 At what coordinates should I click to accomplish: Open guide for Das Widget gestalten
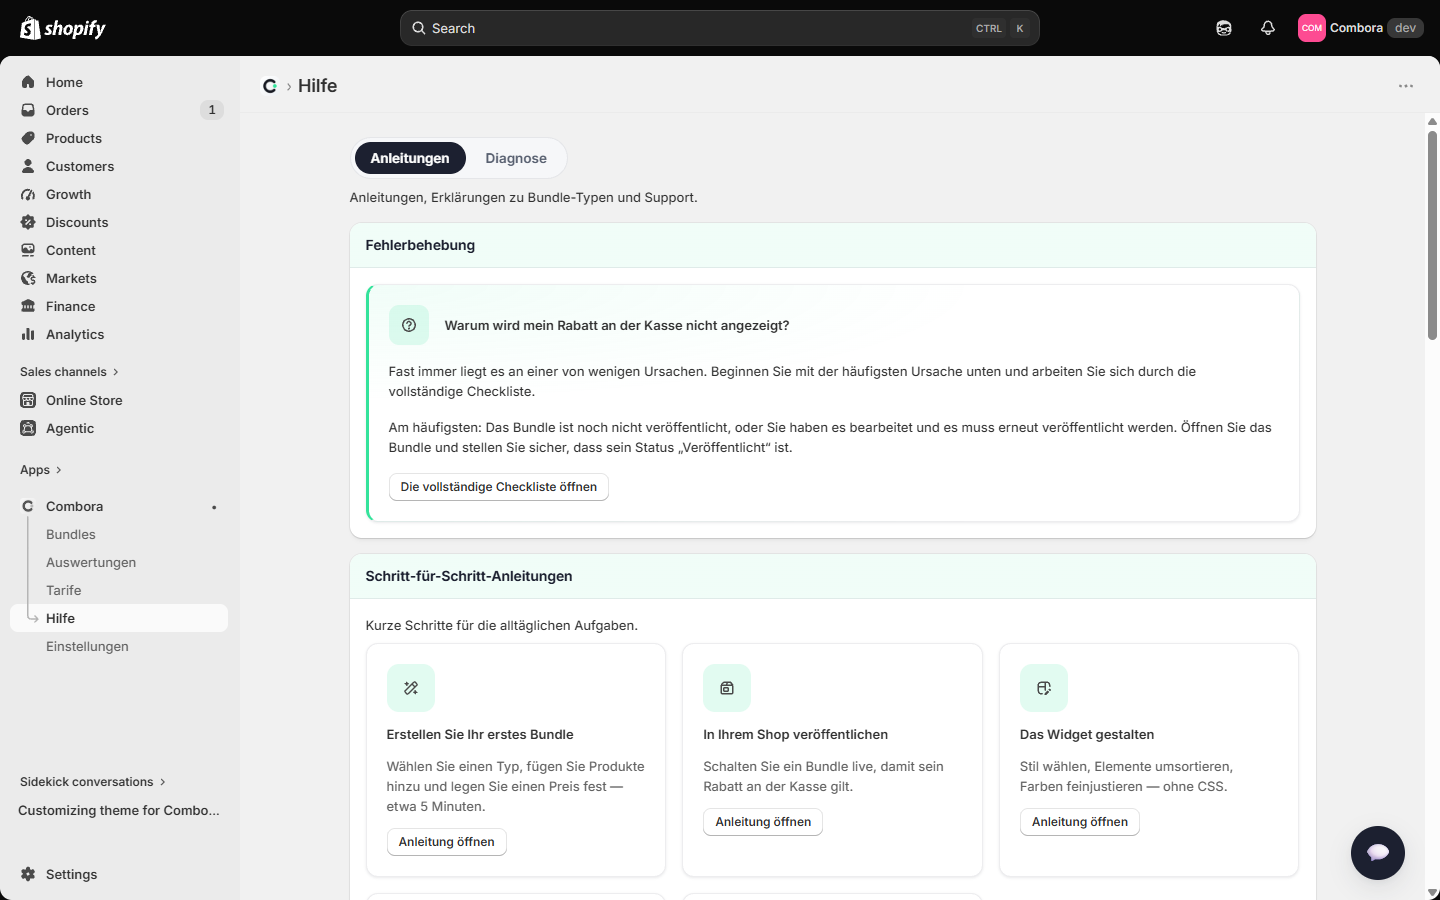[1080, 822]
